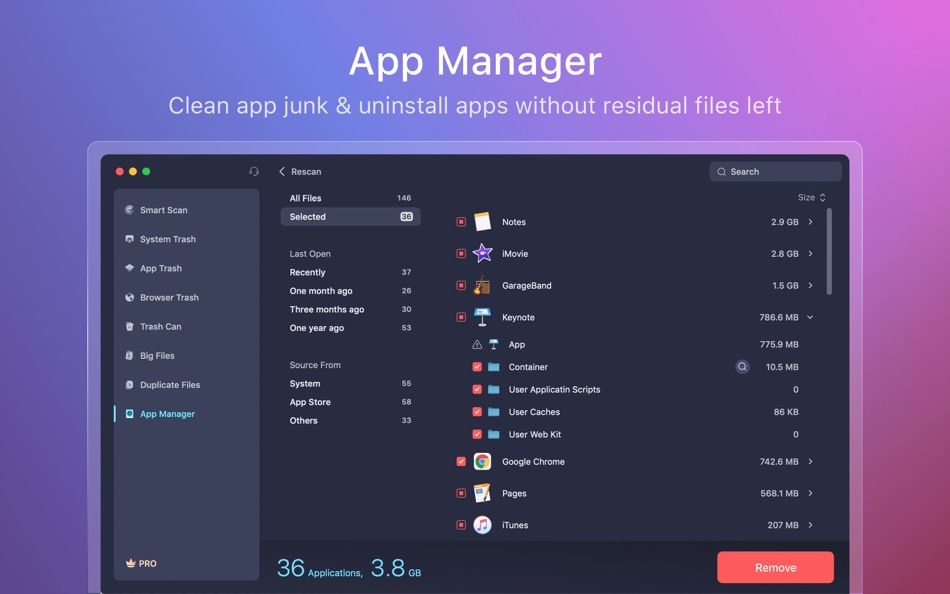Click the User Applicatin Scripts folder icon
Screen dimensions: 950x594
tap(494, 389)
